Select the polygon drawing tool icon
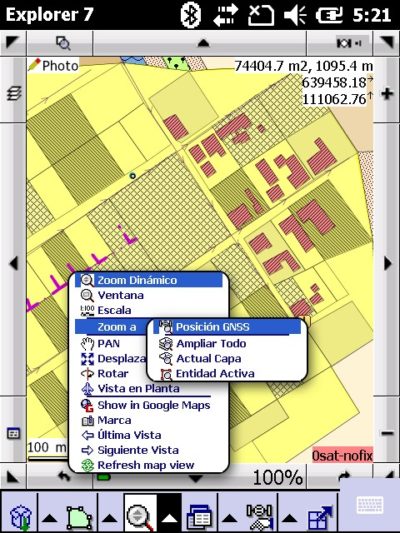The width and height of the screenshot is (400, 533). tap(80, 518)
